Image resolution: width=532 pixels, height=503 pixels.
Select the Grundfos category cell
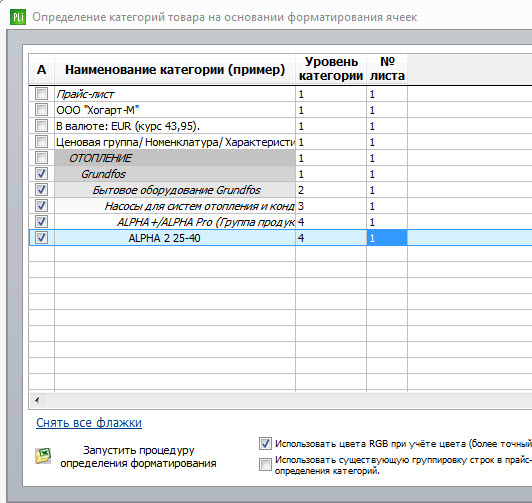click(175, 174)
